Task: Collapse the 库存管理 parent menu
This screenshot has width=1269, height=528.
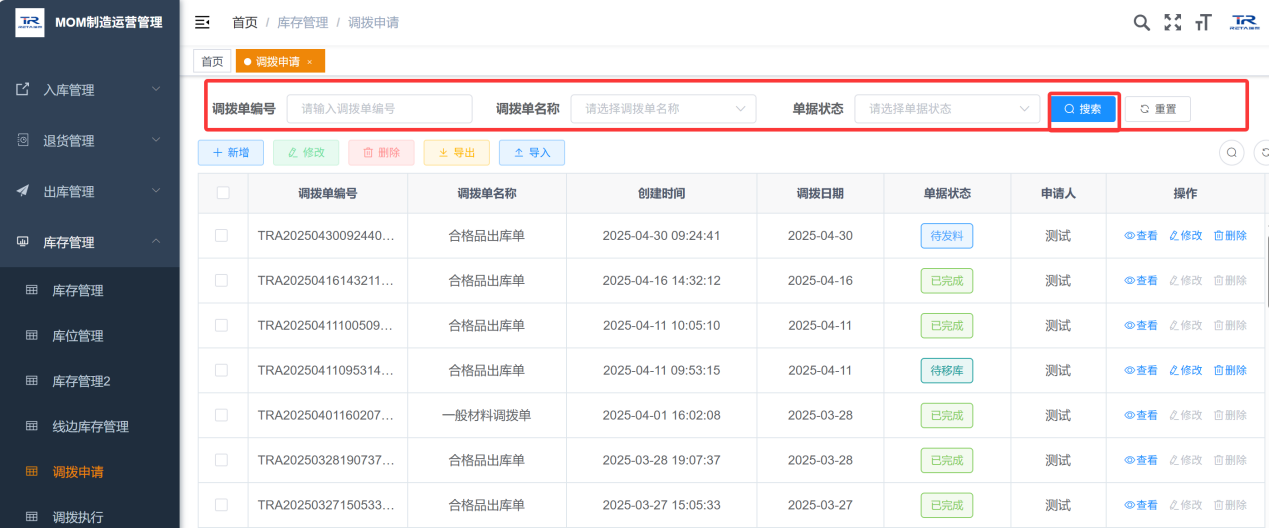Action: point(90,242)
